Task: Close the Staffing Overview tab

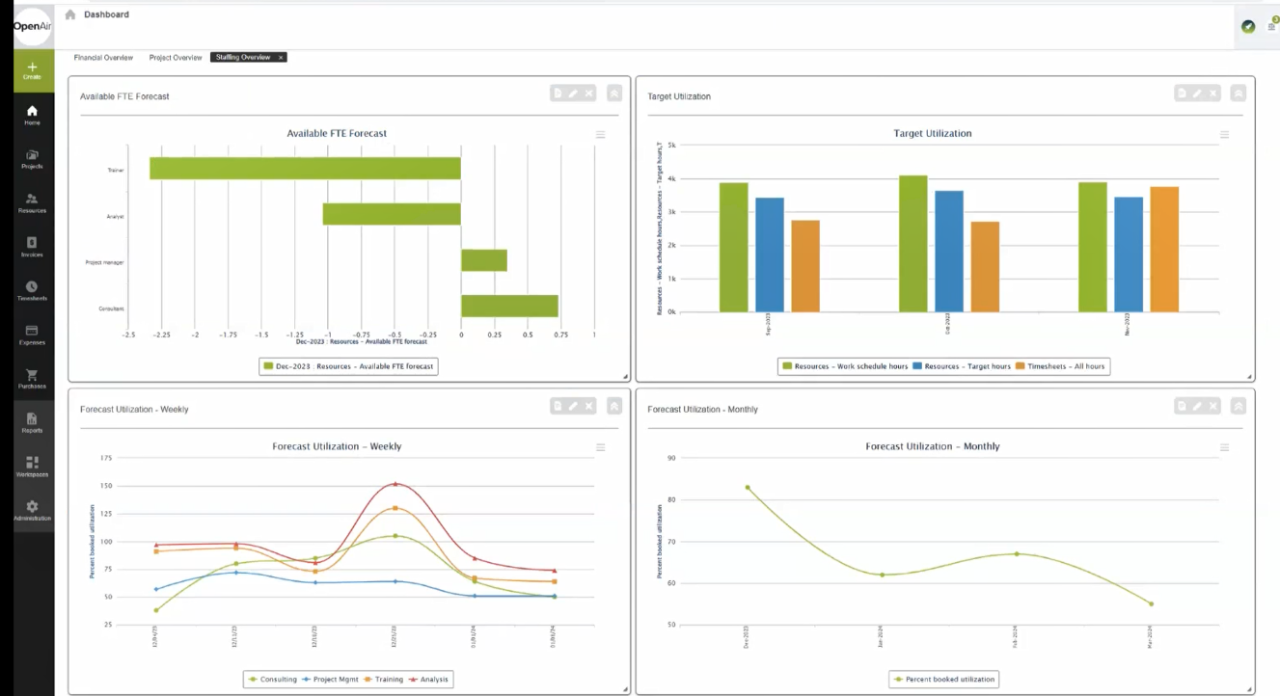Action: coord(281,58)
